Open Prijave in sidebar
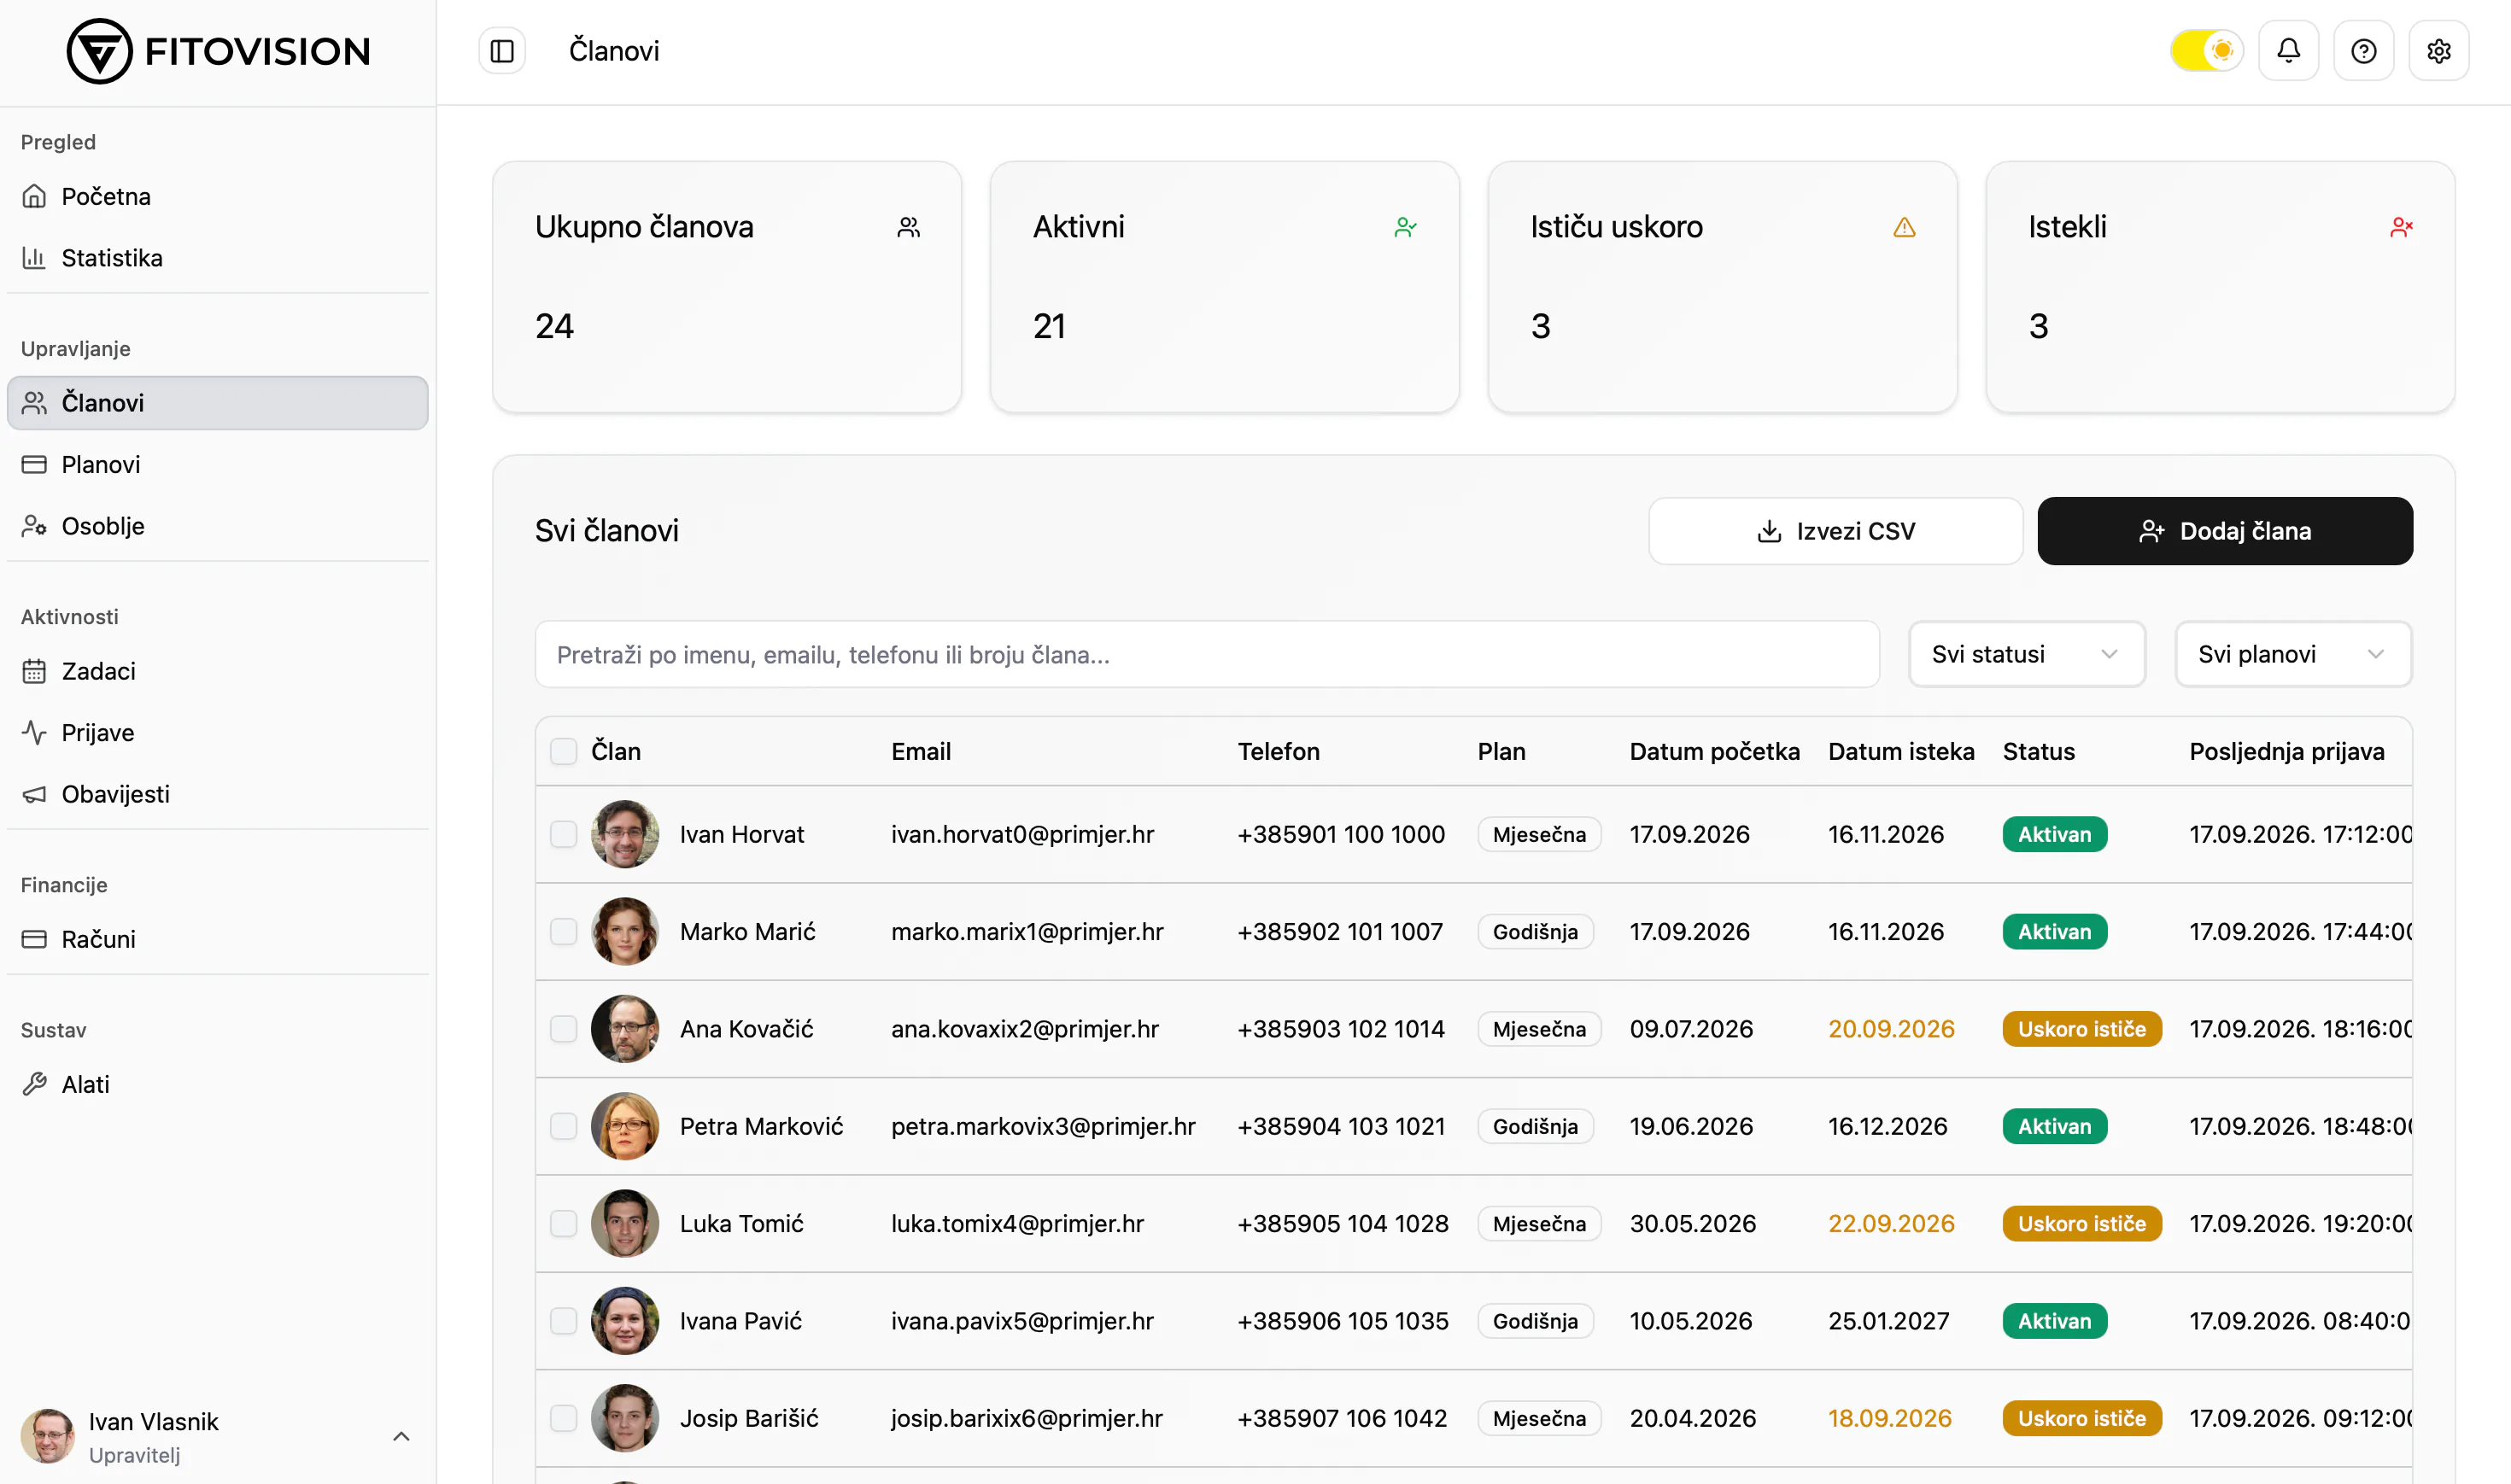The image size is (2511, 1484). click(x=217, y=732)
